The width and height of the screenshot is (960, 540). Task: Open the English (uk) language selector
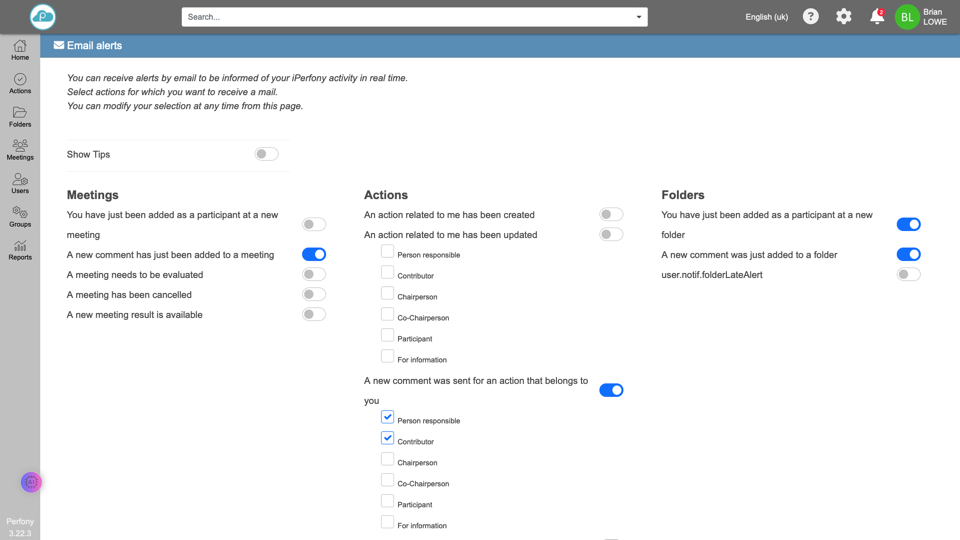pyautogui.click(x=766, y=17)
